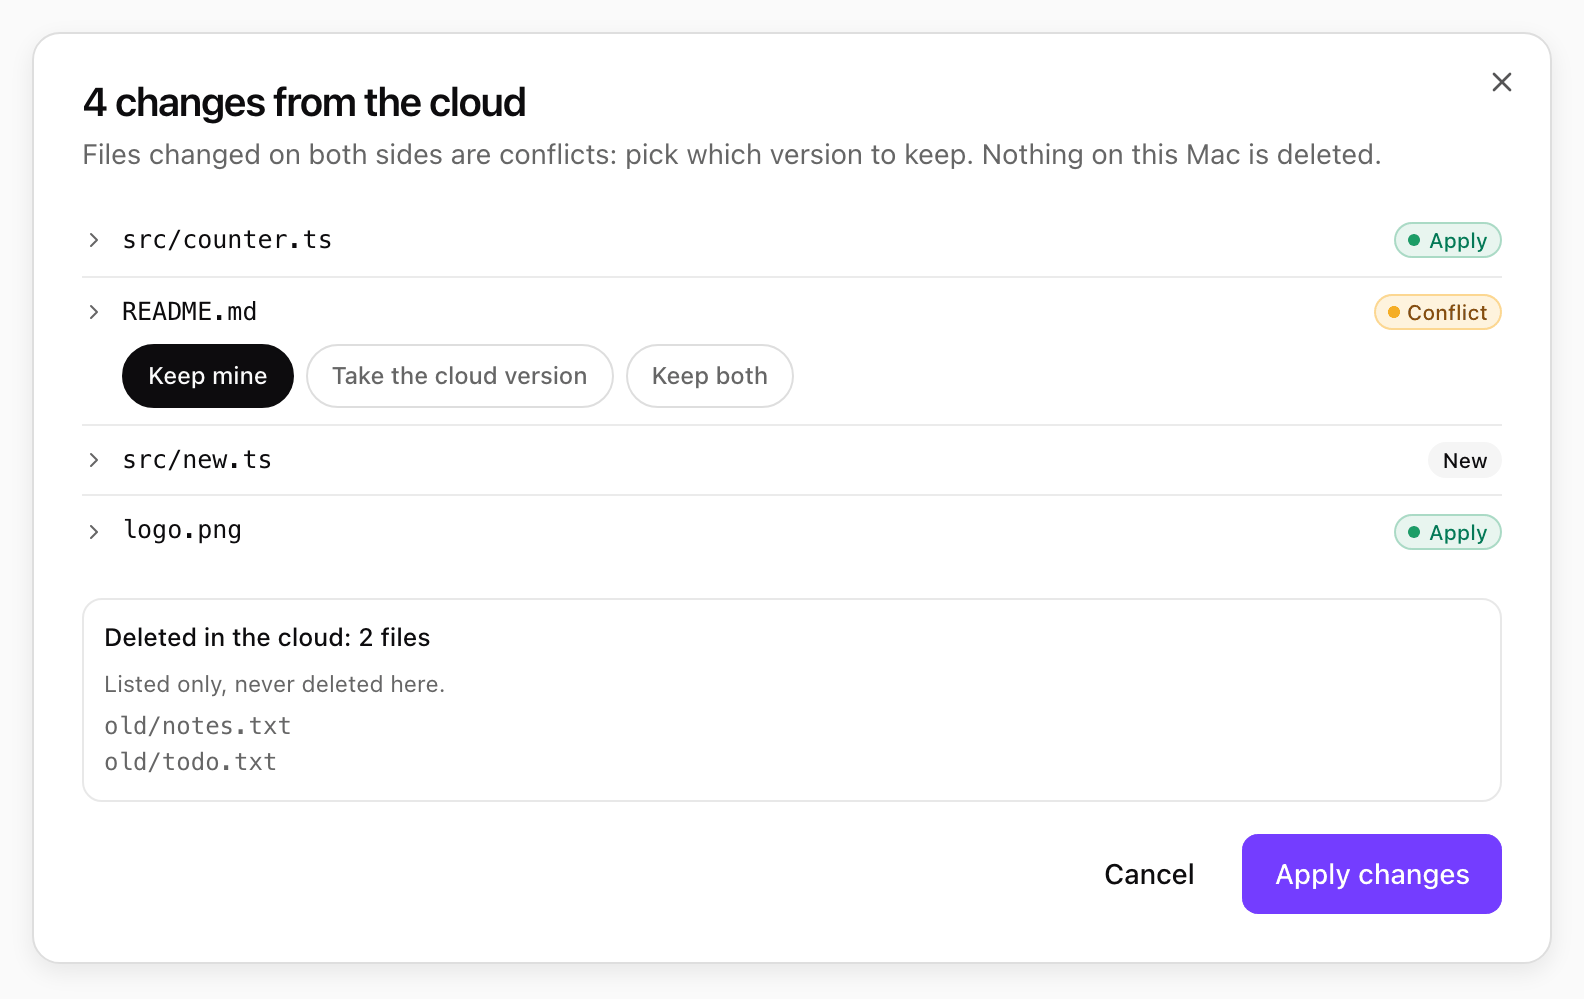Select the src/counter.ts file name
Viewport: 1584px width, 999px height.
pyautogui.click(x=227, y=240)
